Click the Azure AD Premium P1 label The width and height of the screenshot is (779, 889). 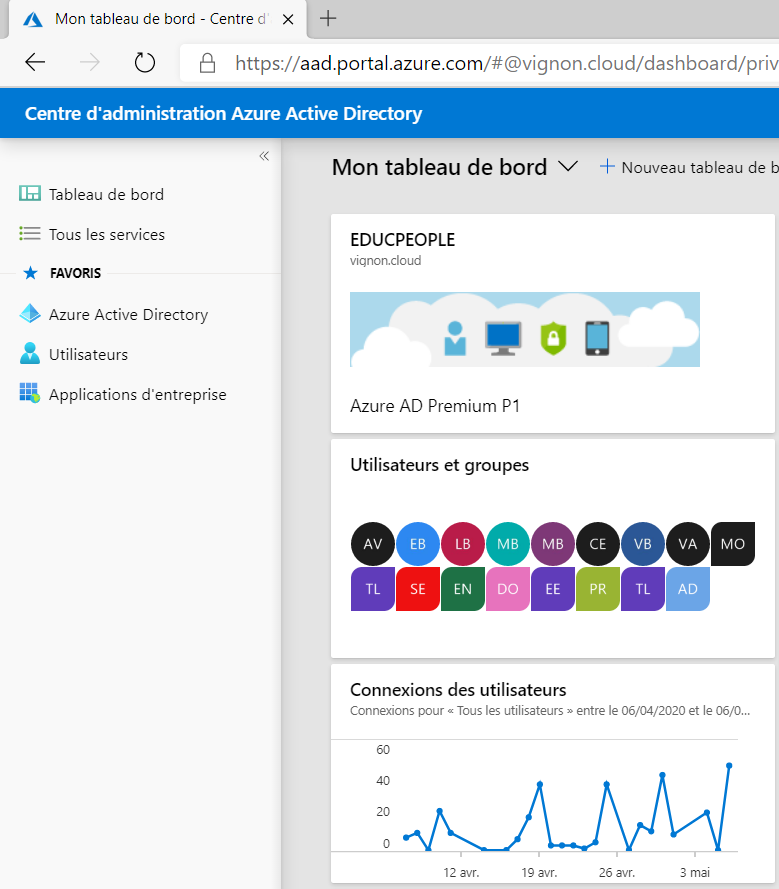(x=435, y=406)
